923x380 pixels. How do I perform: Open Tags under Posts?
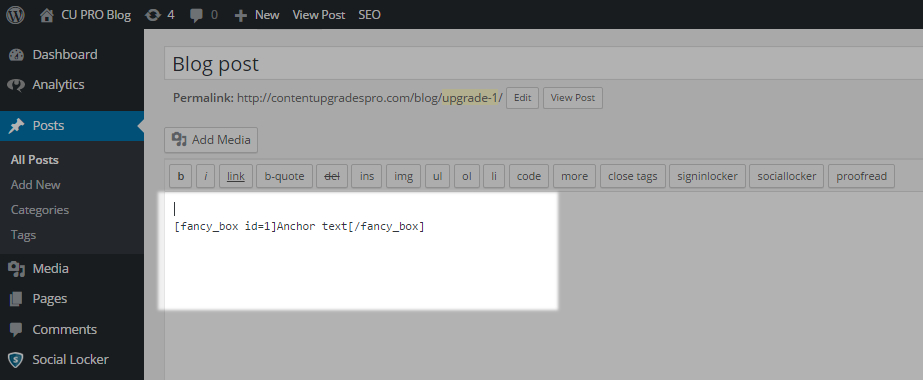click(24, 235)
